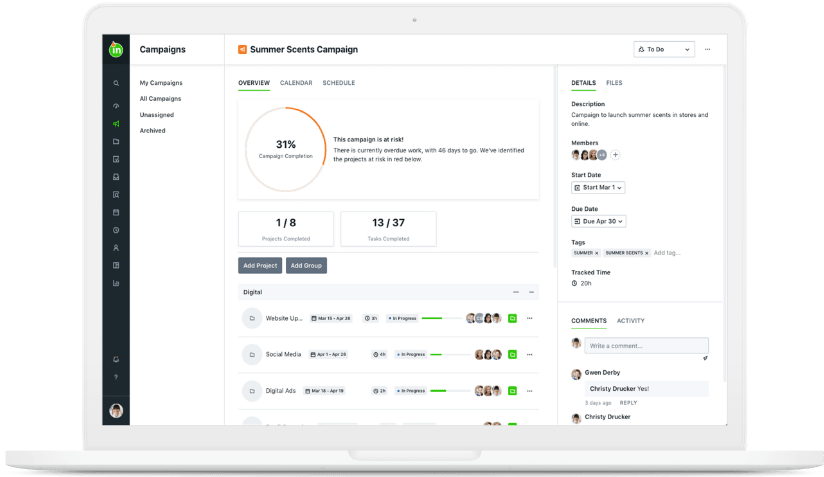Collapse the Digital group with last dash
This screenshot has height=477, width=824.
(531, 292)
